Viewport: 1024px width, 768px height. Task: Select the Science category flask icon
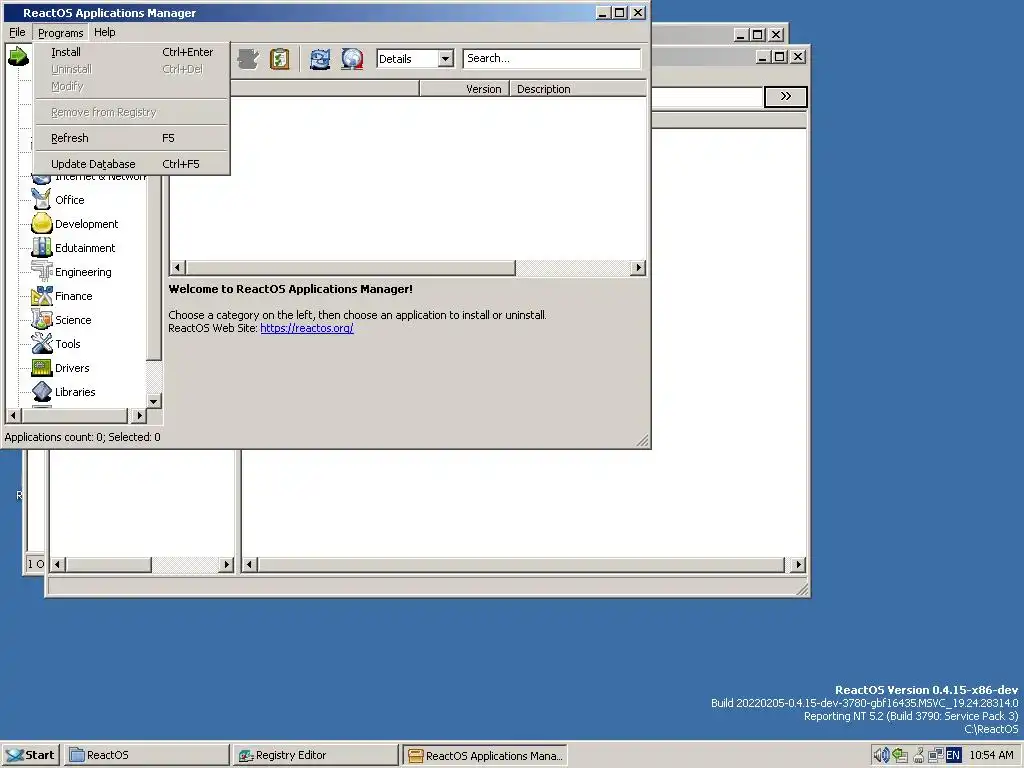point(41,320)
